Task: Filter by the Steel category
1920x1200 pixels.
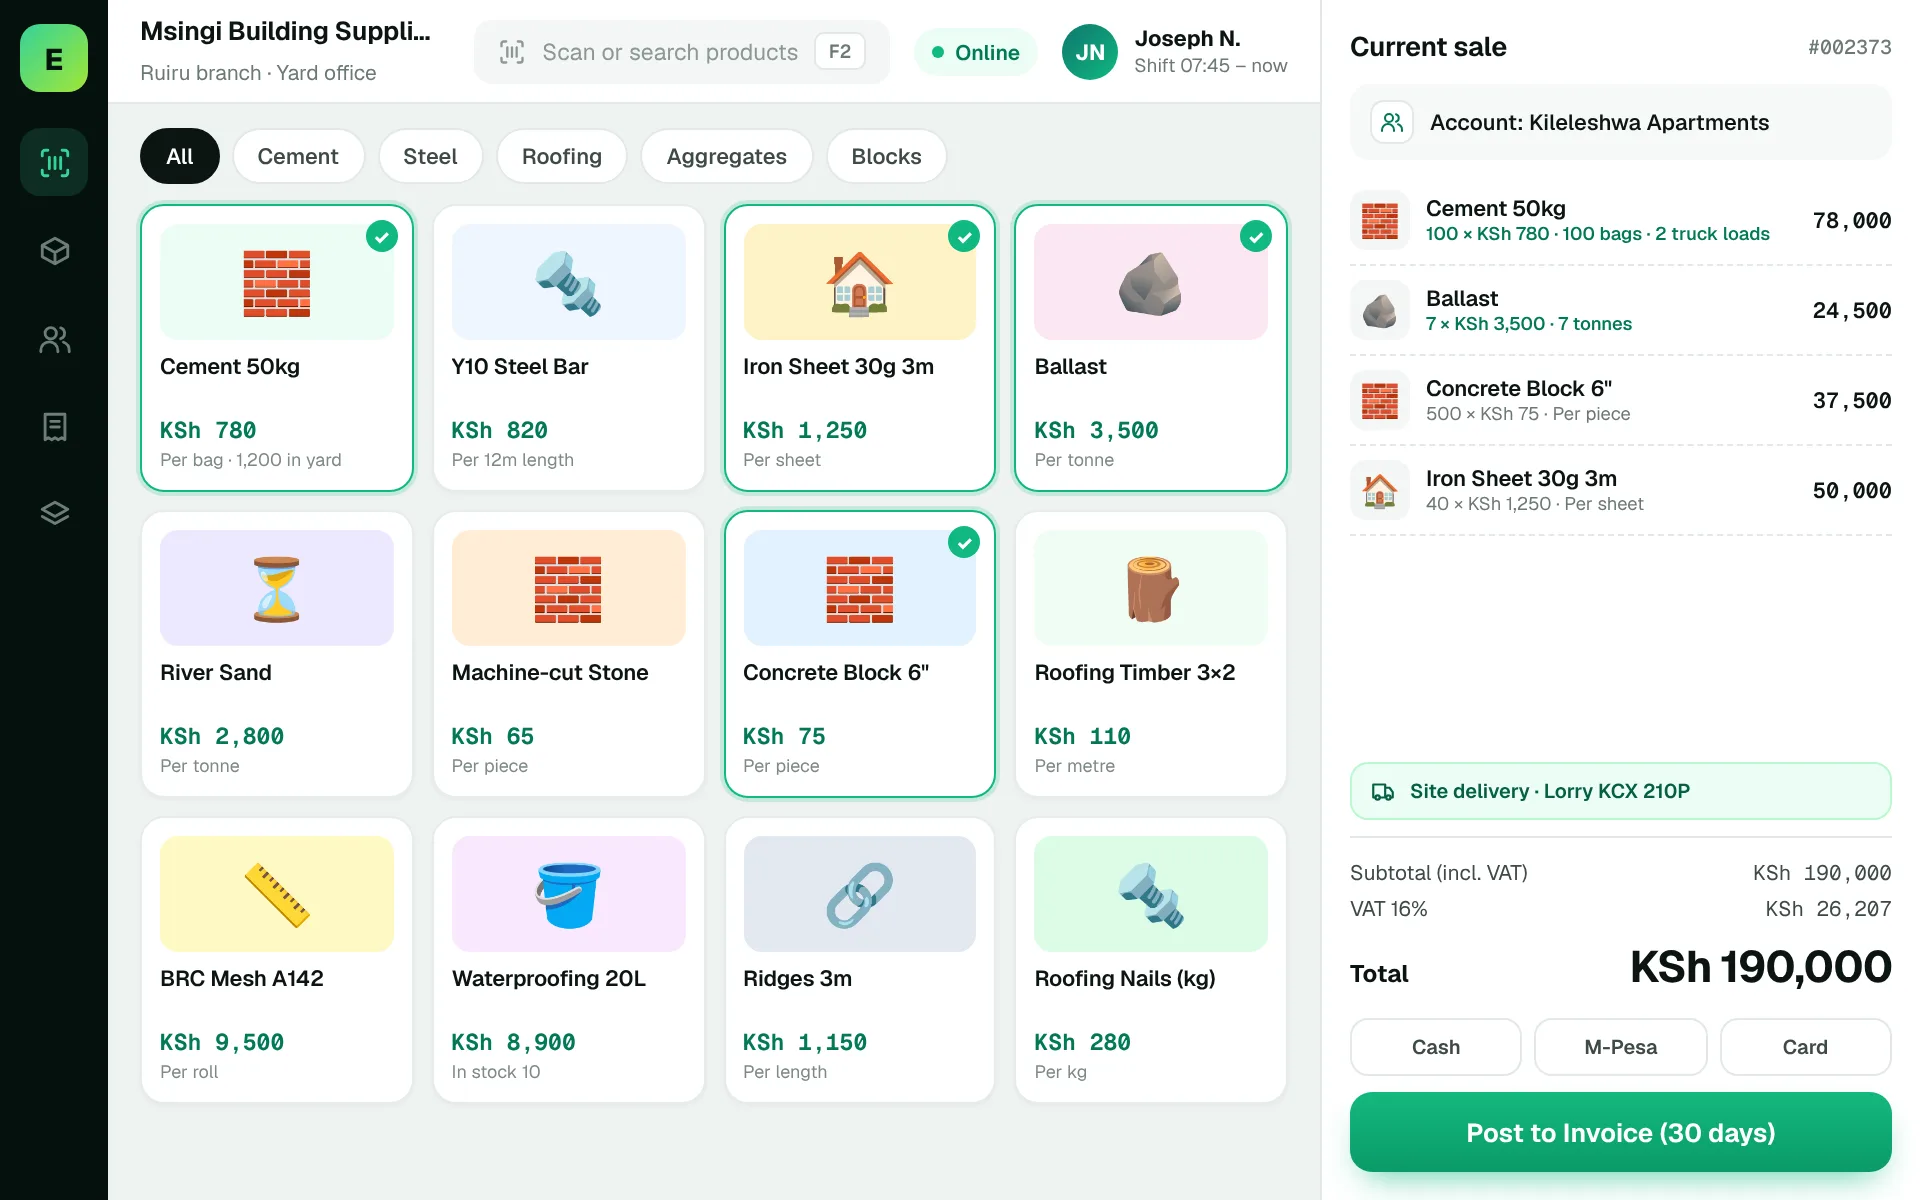Action: point(430,156)
